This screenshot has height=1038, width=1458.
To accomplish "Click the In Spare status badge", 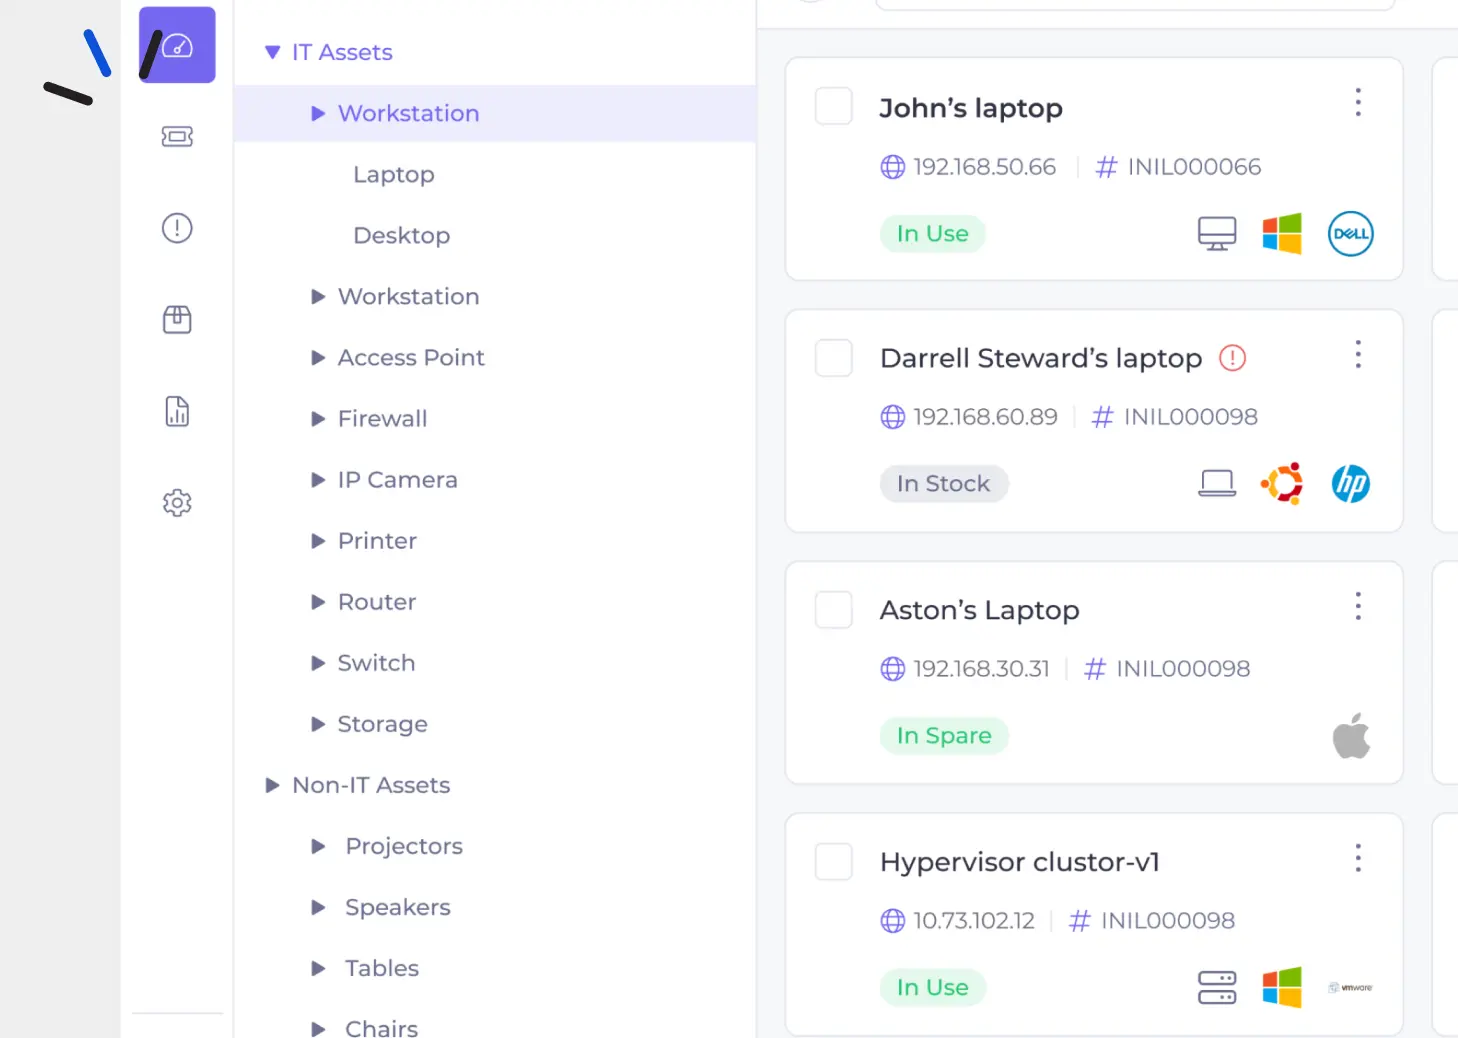I will click(x=944, y=736).
